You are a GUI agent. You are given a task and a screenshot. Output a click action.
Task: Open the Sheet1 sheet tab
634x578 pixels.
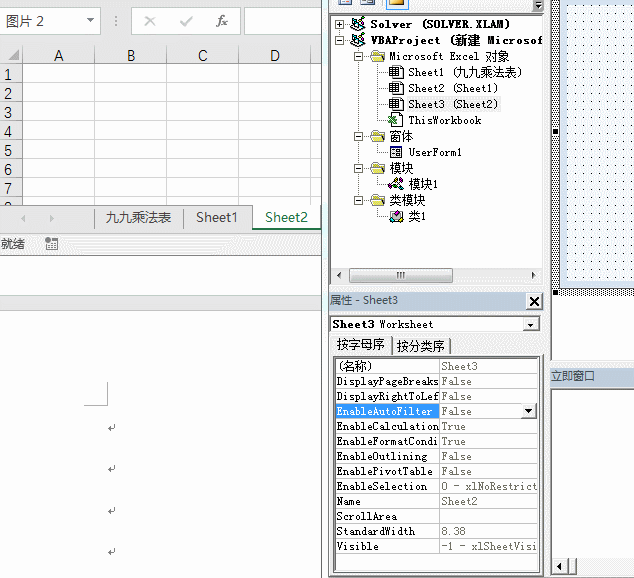pyautogui.click(x=217, y=217)
